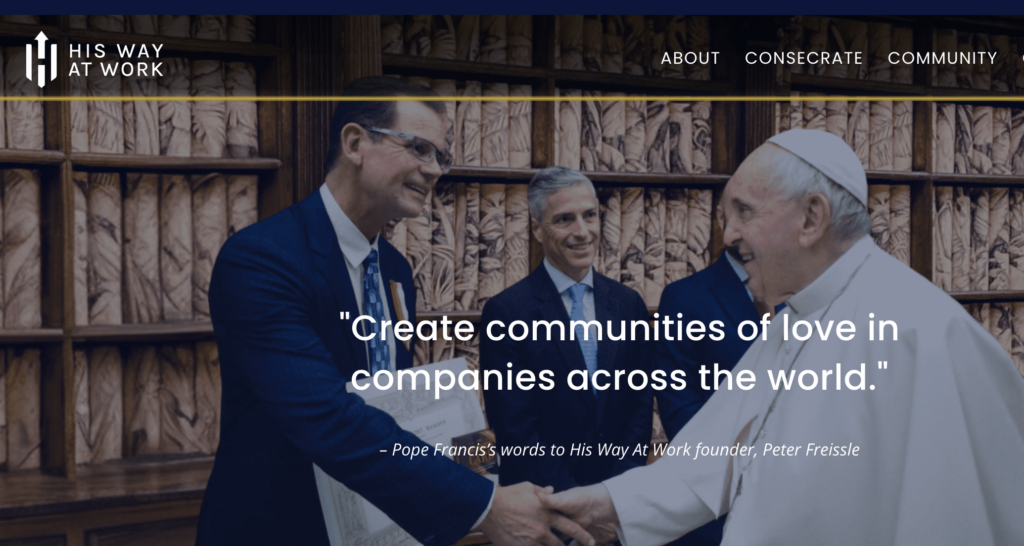Click the cut-off menu item after COMMUNITY

pyautogui.click(x=1021, y=58)
